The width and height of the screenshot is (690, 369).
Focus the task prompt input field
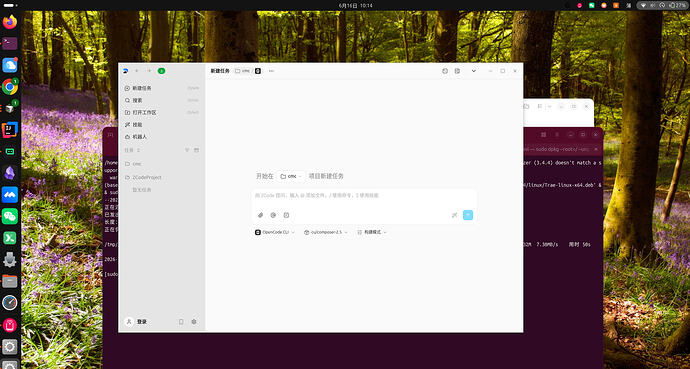pyautogui.click(x=364, y=196)
